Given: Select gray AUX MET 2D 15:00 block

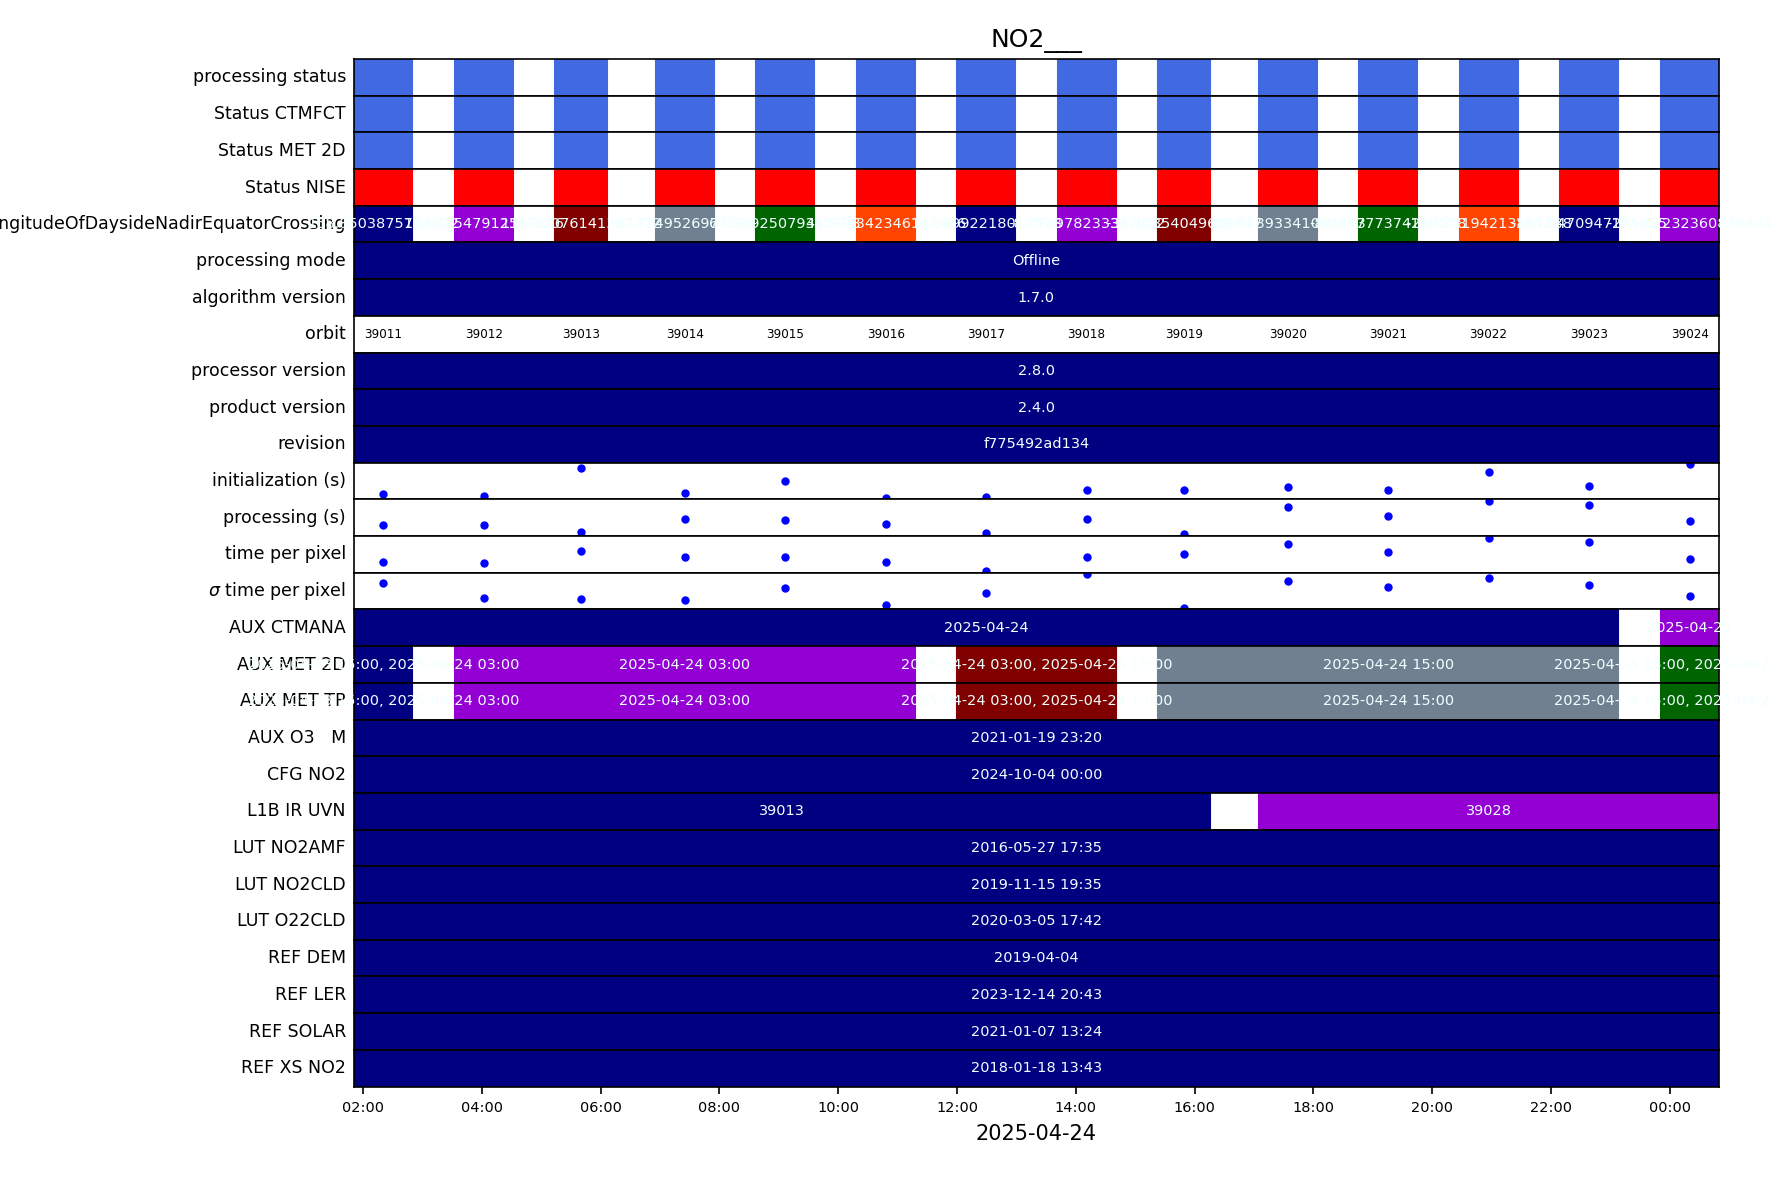Looking at the screenshot, I should [1387, 664].
